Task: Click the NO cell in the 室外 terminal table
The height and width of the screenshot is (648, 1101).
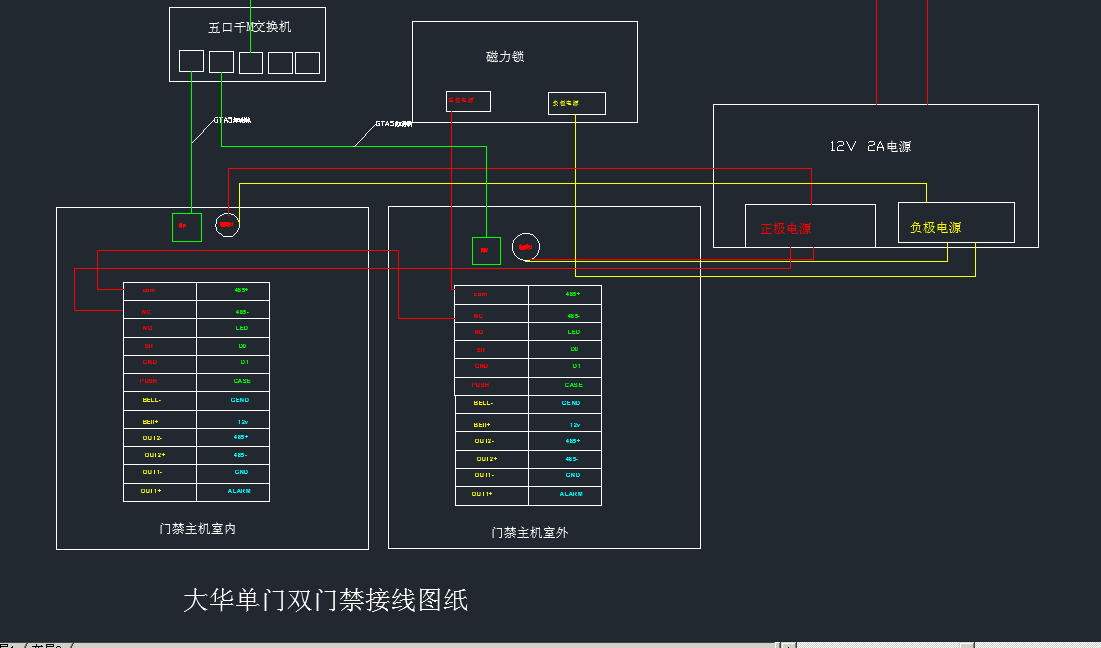Action: coord(492,332)
